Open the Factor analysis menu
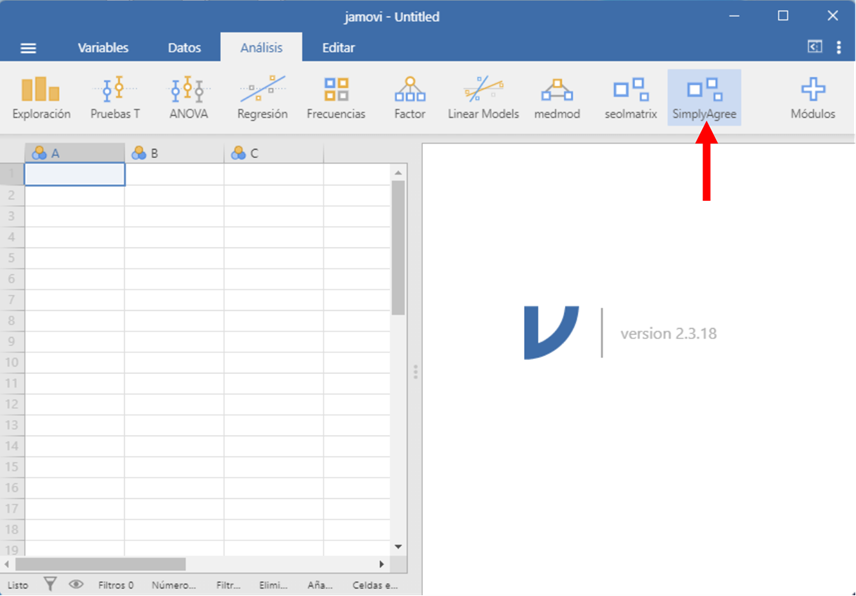 click(x=410, y=98)
